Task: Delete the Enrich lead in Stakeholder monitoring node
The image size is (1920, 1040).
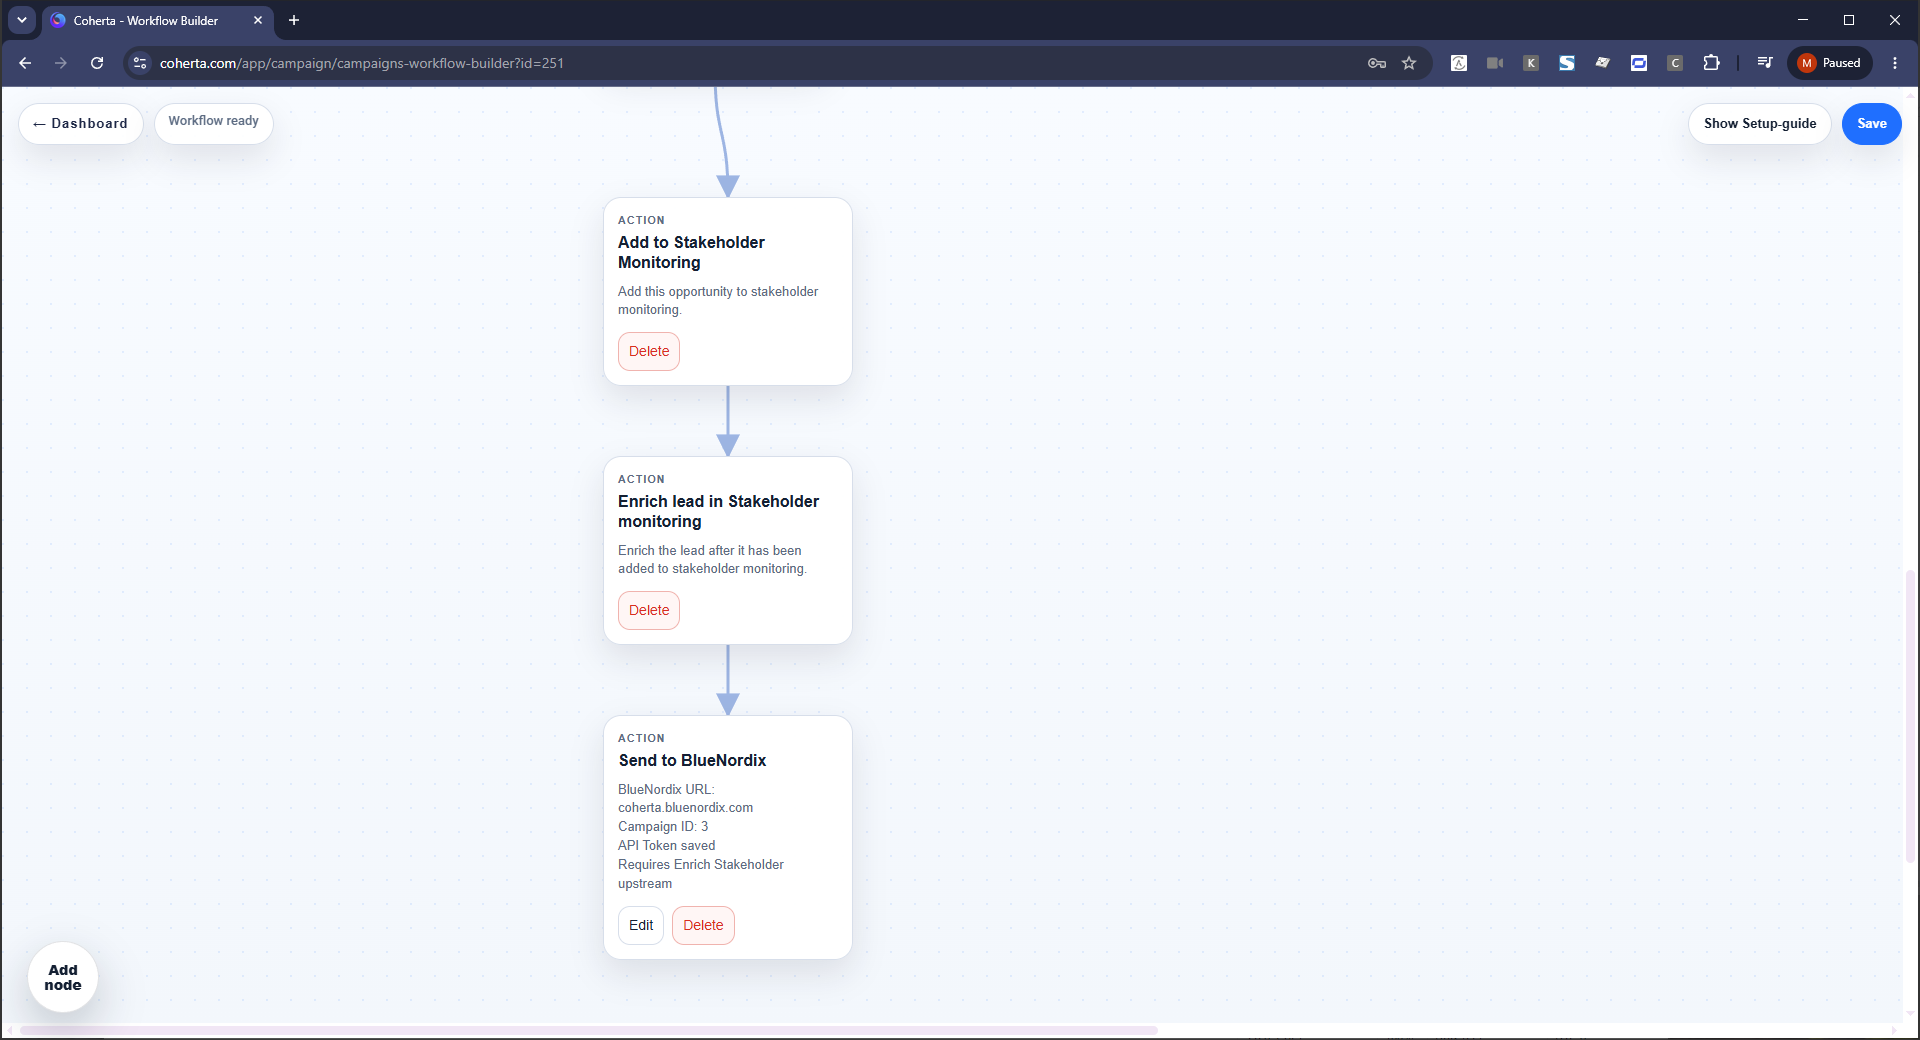Action: 649,610
